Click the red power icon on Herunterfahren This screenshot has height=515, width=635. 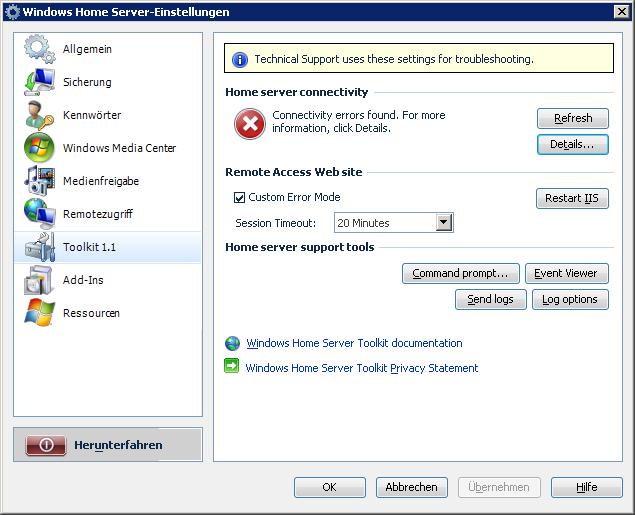click(46, 445)
